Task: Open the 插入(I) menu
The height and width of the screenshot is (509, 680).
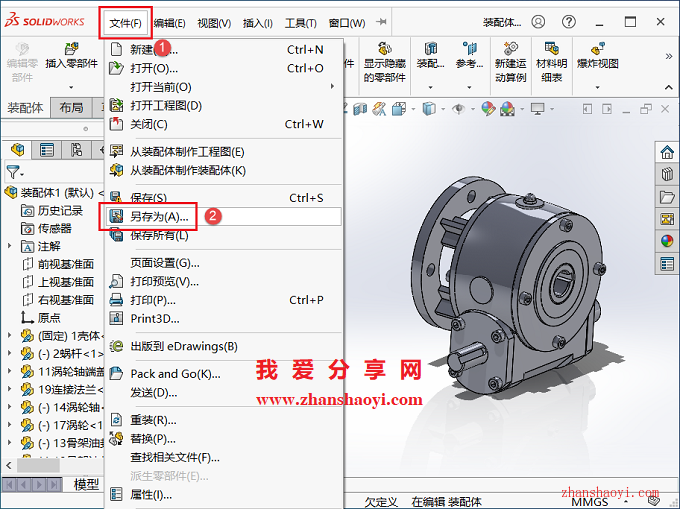Action: [x=258, y=23]
